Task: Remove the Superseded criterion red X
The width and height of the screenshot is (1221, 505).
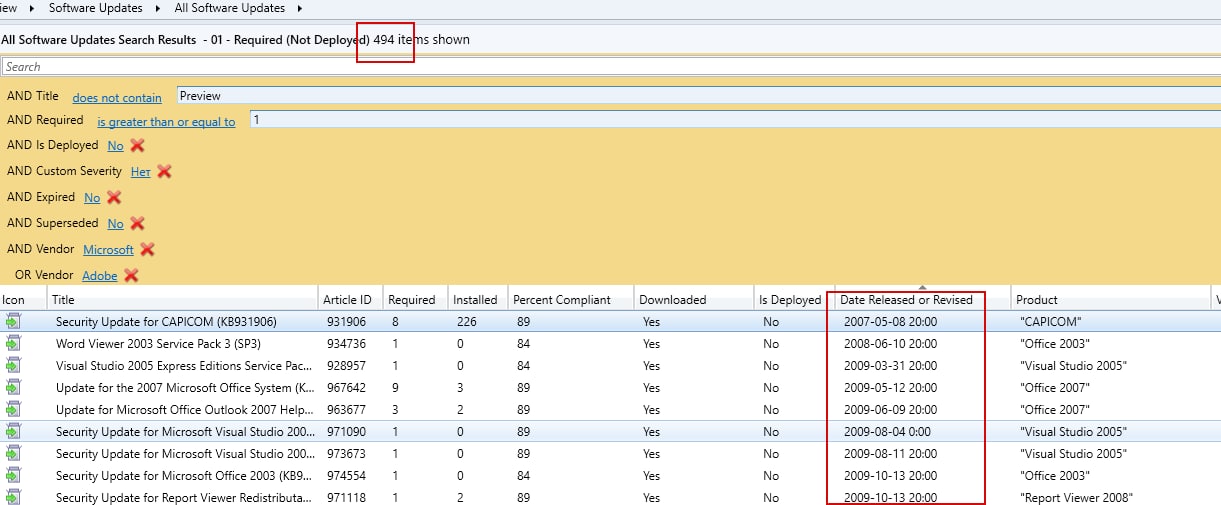Action: point(138,224)
